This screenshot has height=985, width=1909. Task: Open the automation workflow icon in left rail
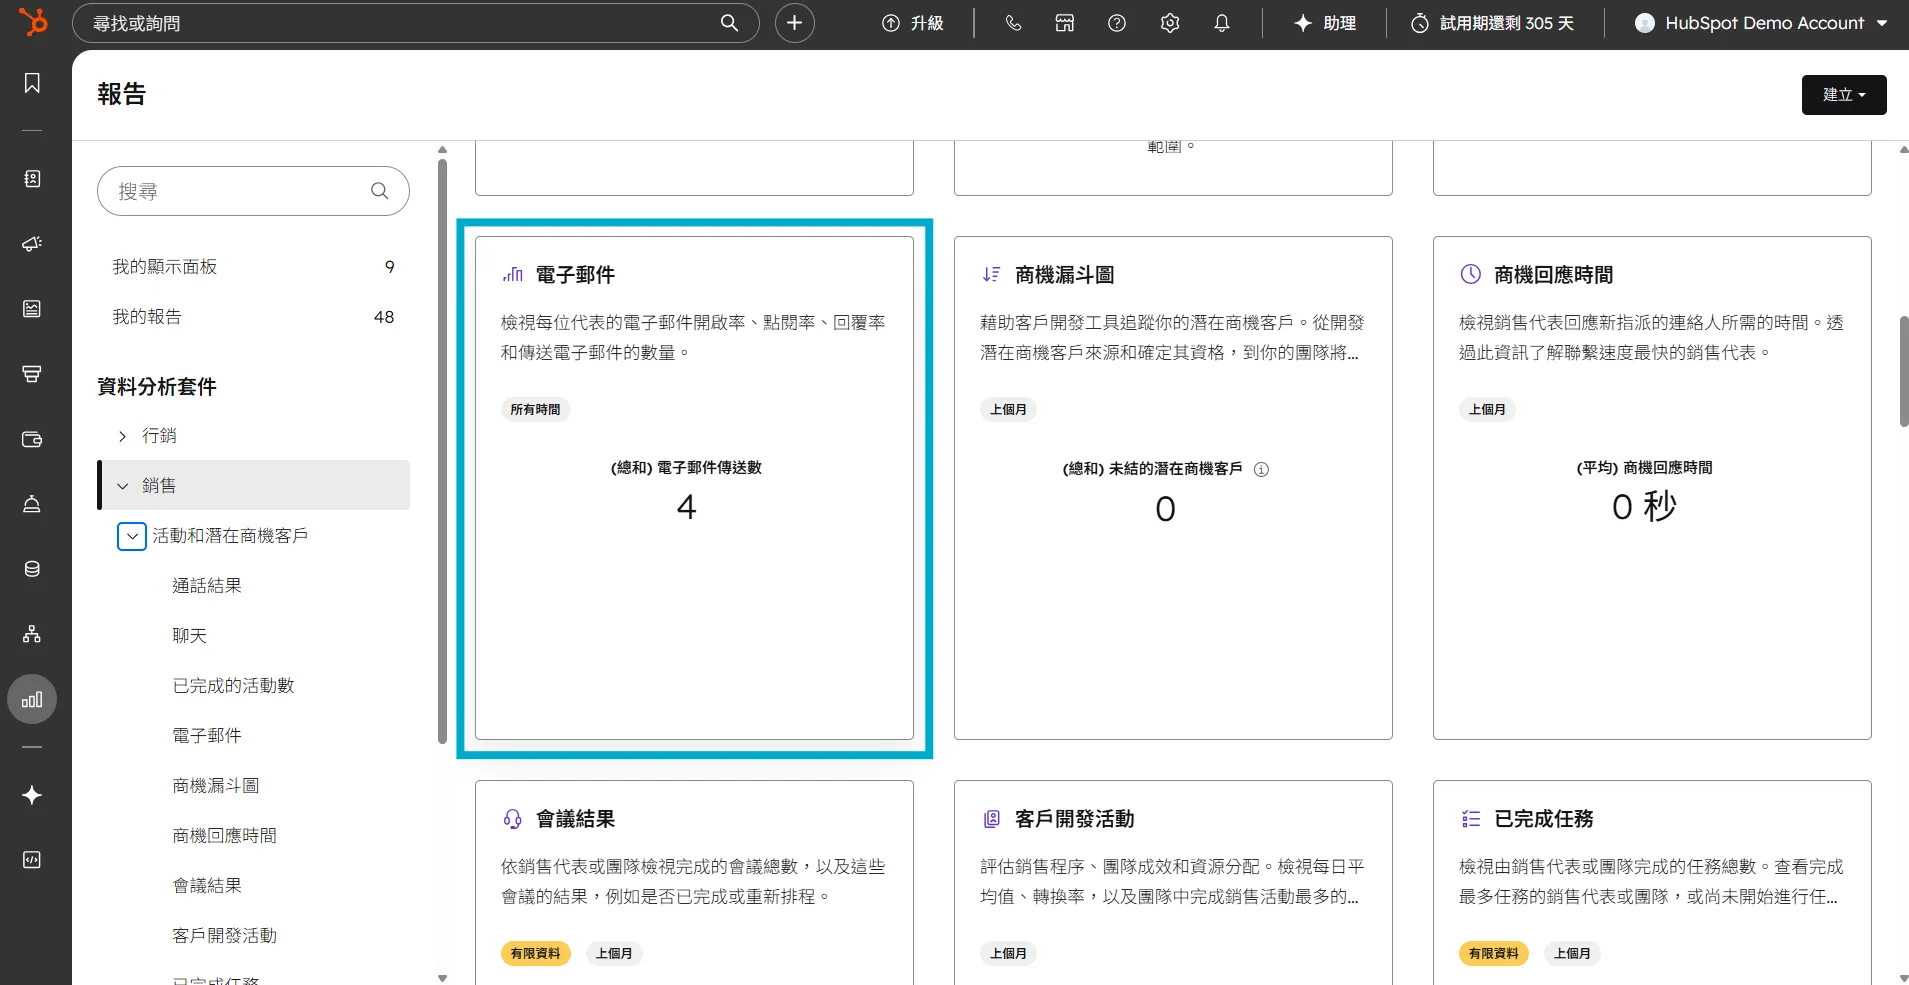tap(32, 634)
